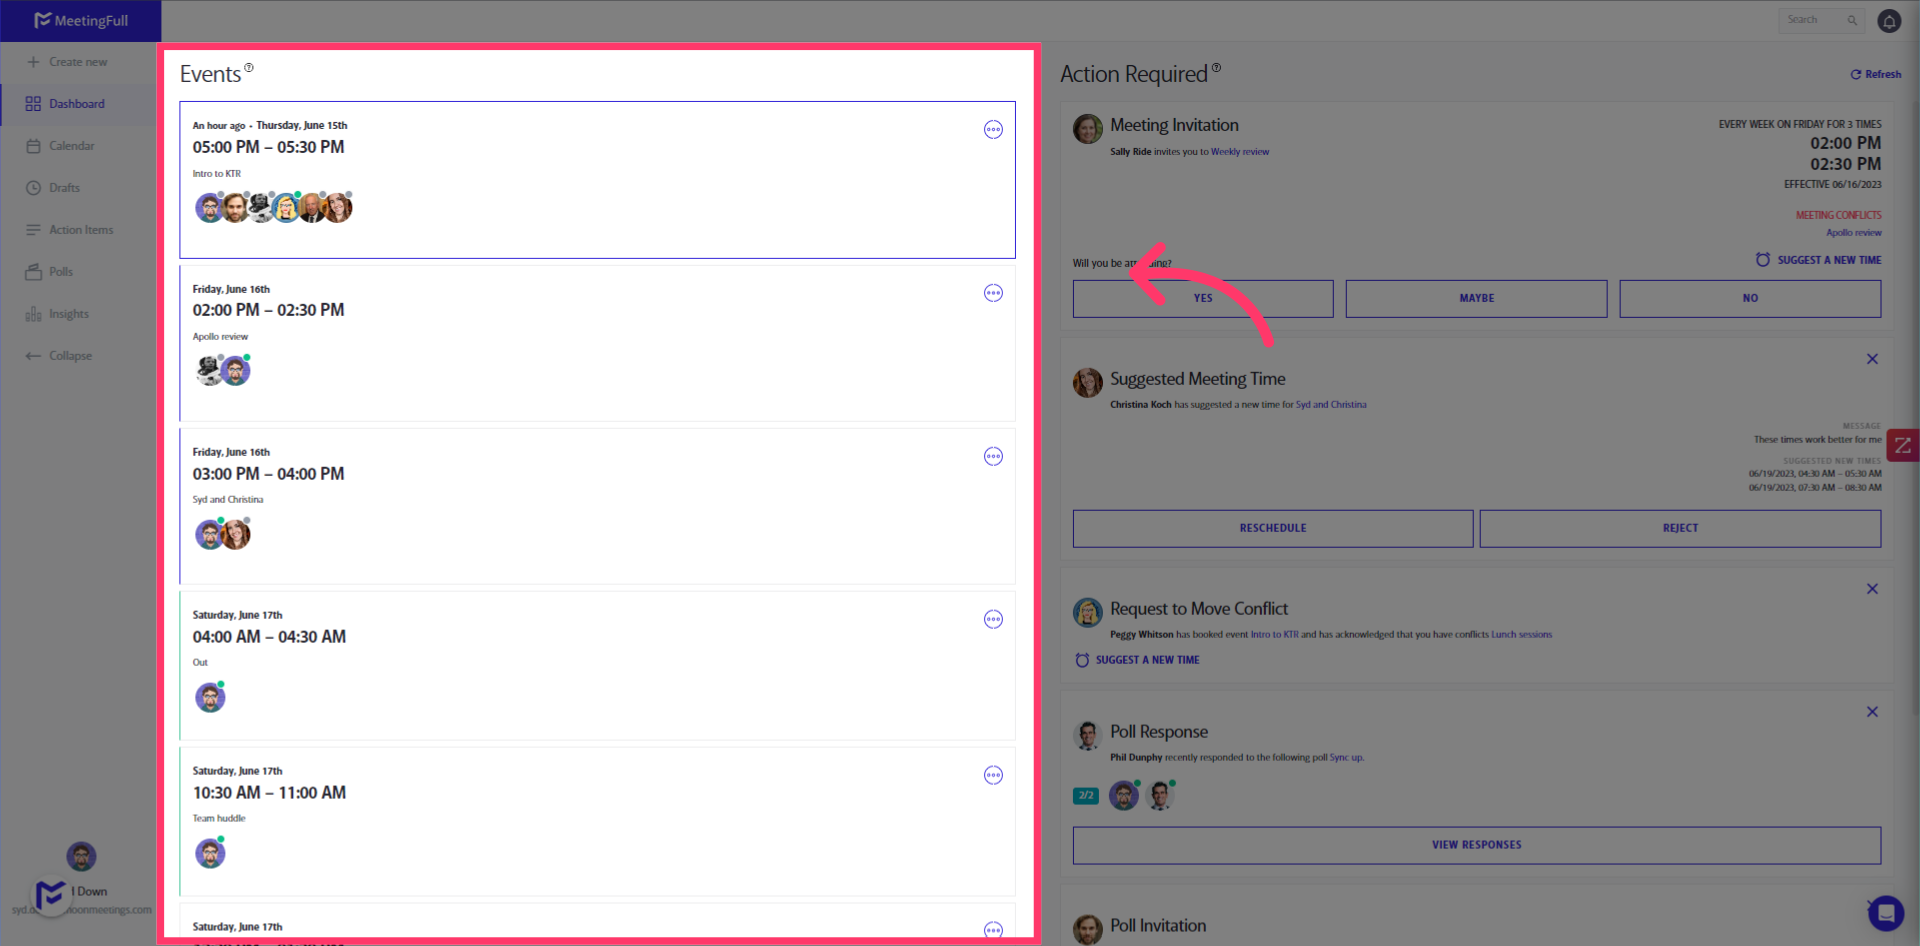Open the Team huddle event options menu

(x=993, y=775)
